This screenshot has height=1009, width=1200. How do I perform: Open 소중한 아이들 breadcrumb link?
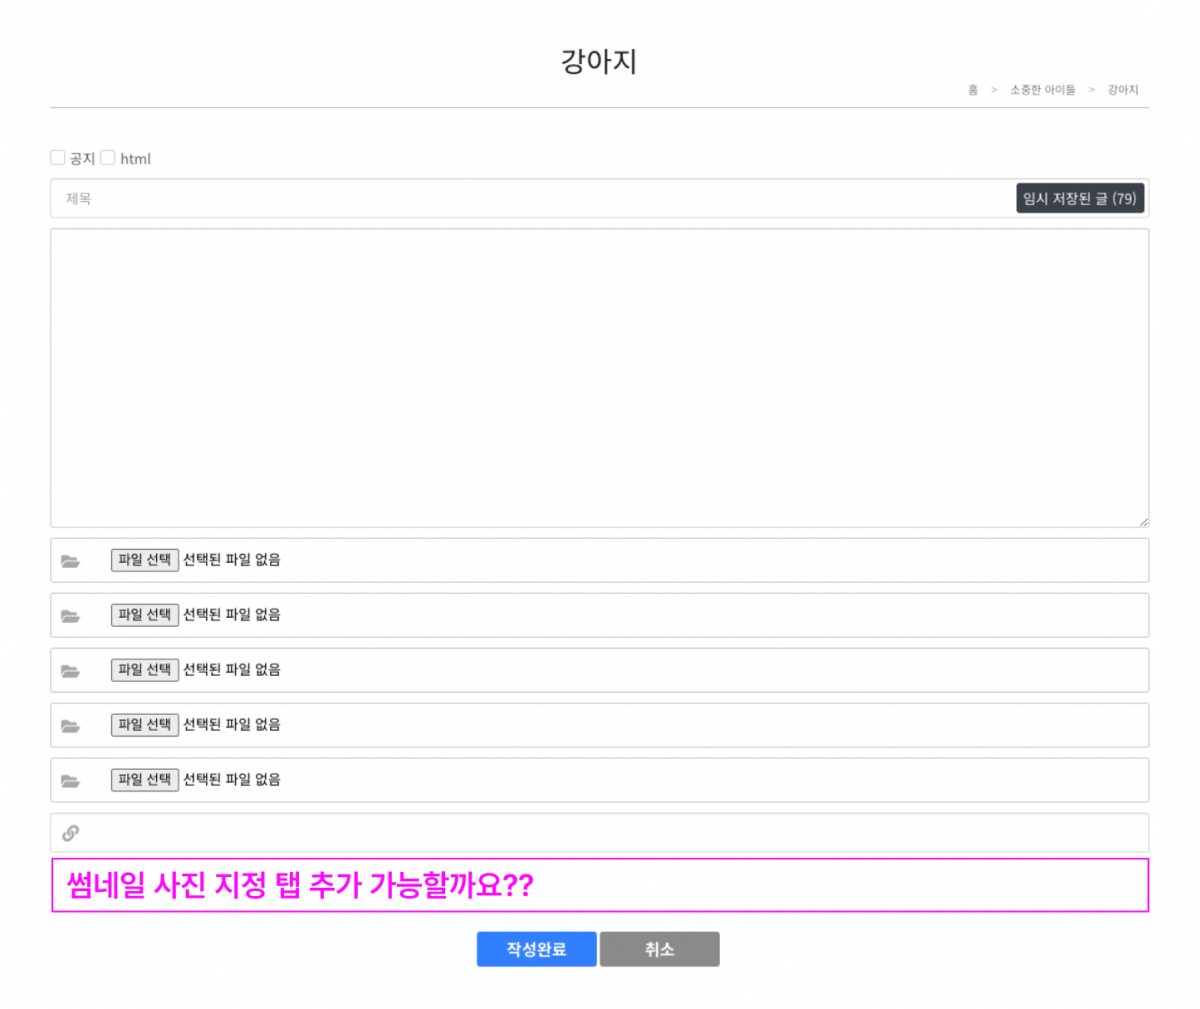pos(1042,90)
